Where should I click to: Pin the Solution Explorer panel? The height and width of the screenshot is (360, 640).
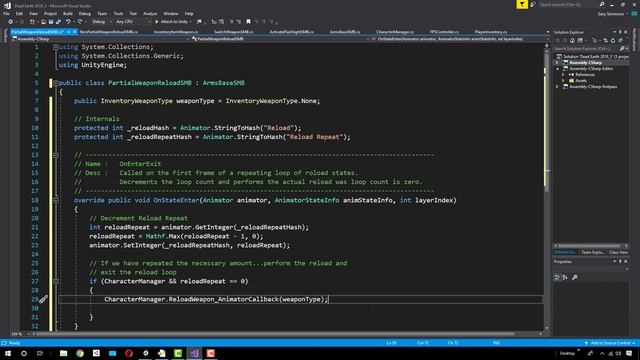pos(620,32)
